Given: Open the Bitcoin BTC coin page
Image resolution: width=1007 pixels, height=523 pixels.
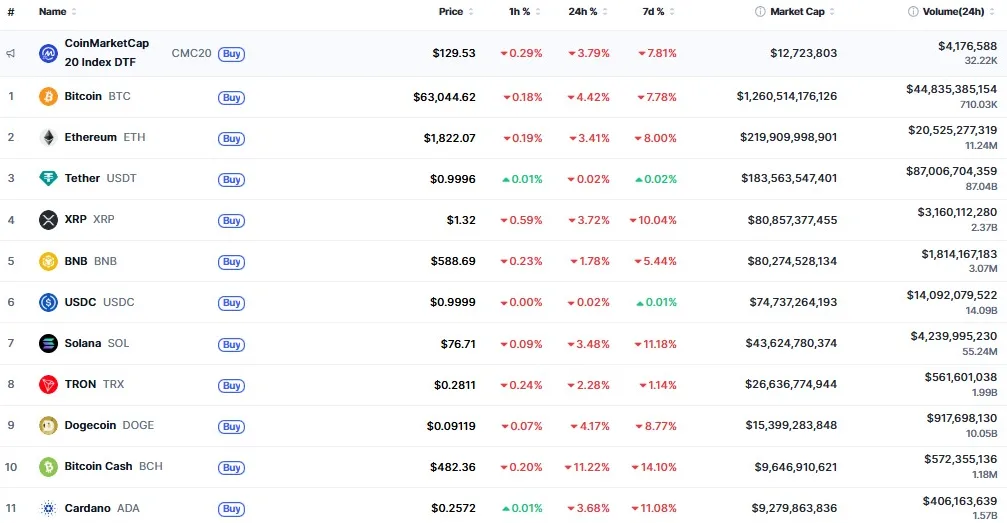Looking at the screenshot, I should [x=97, y=96].
